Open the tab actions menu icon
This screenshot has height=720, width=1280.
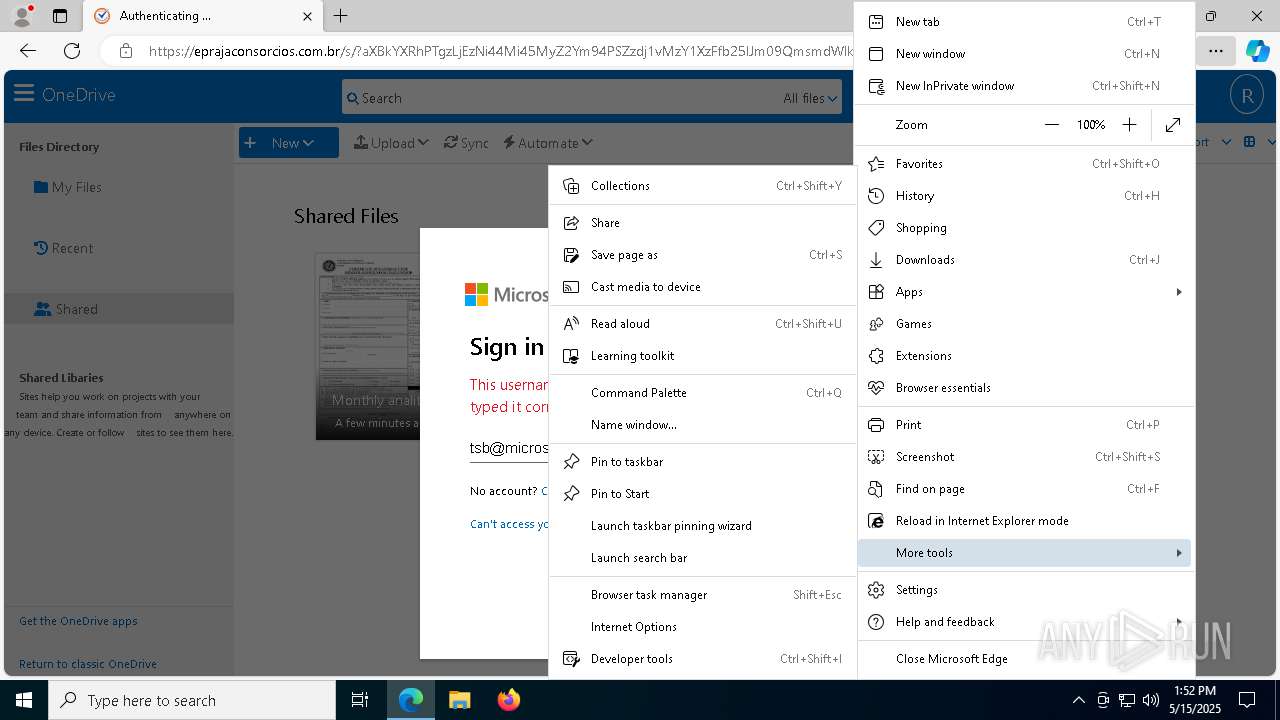pyautogui.click(x=59, y=16)
